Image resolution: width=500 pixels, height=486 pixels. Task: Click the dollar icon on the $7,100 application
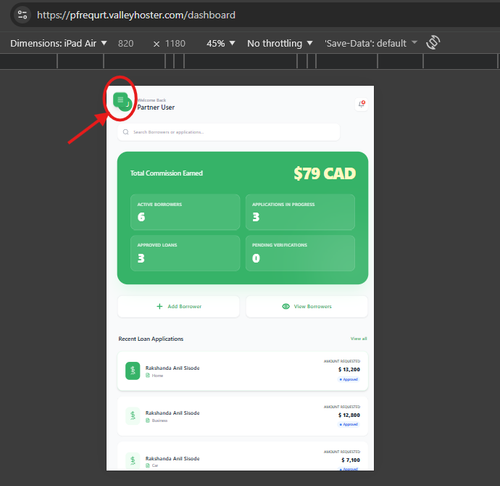coord(133,460)
